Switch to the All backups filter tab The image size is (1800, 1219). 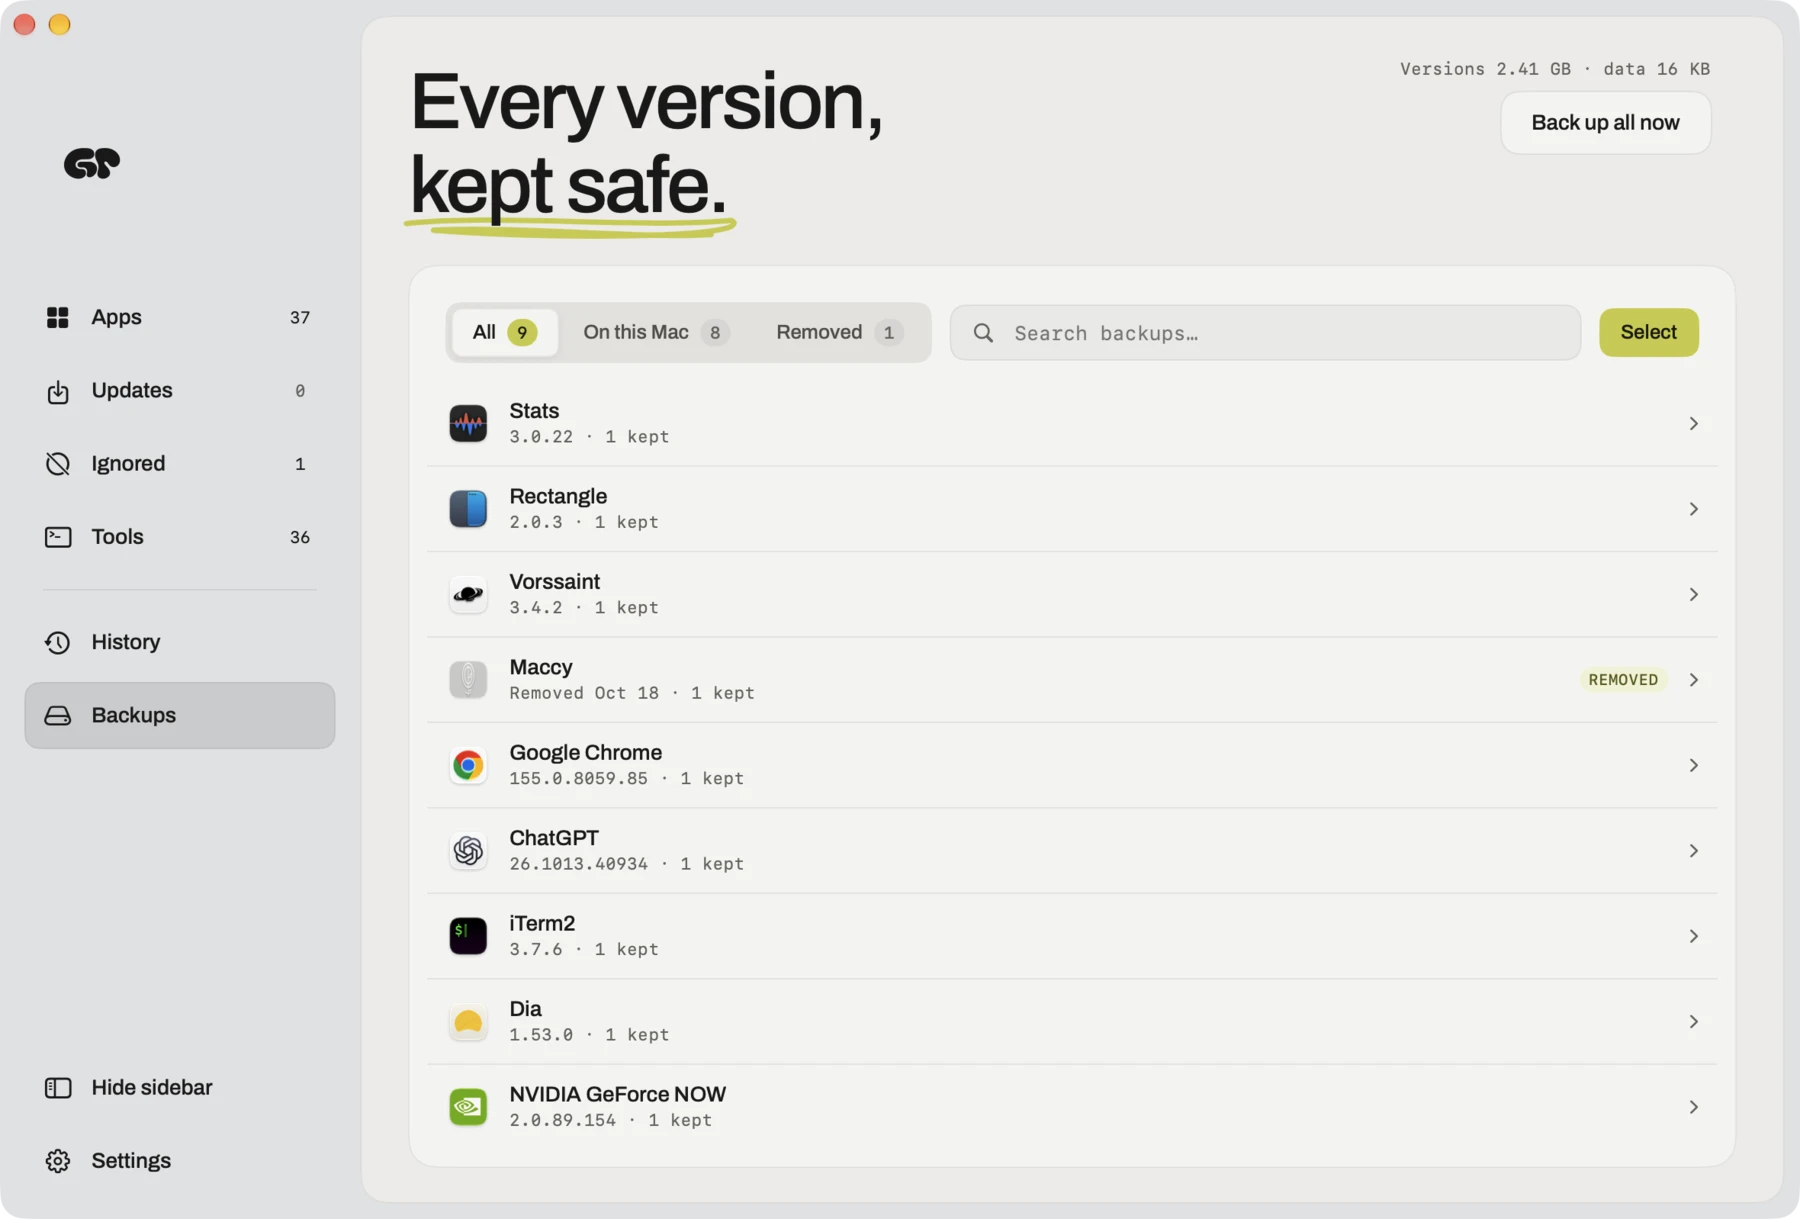pyautogui.click(x=504, y=332)
